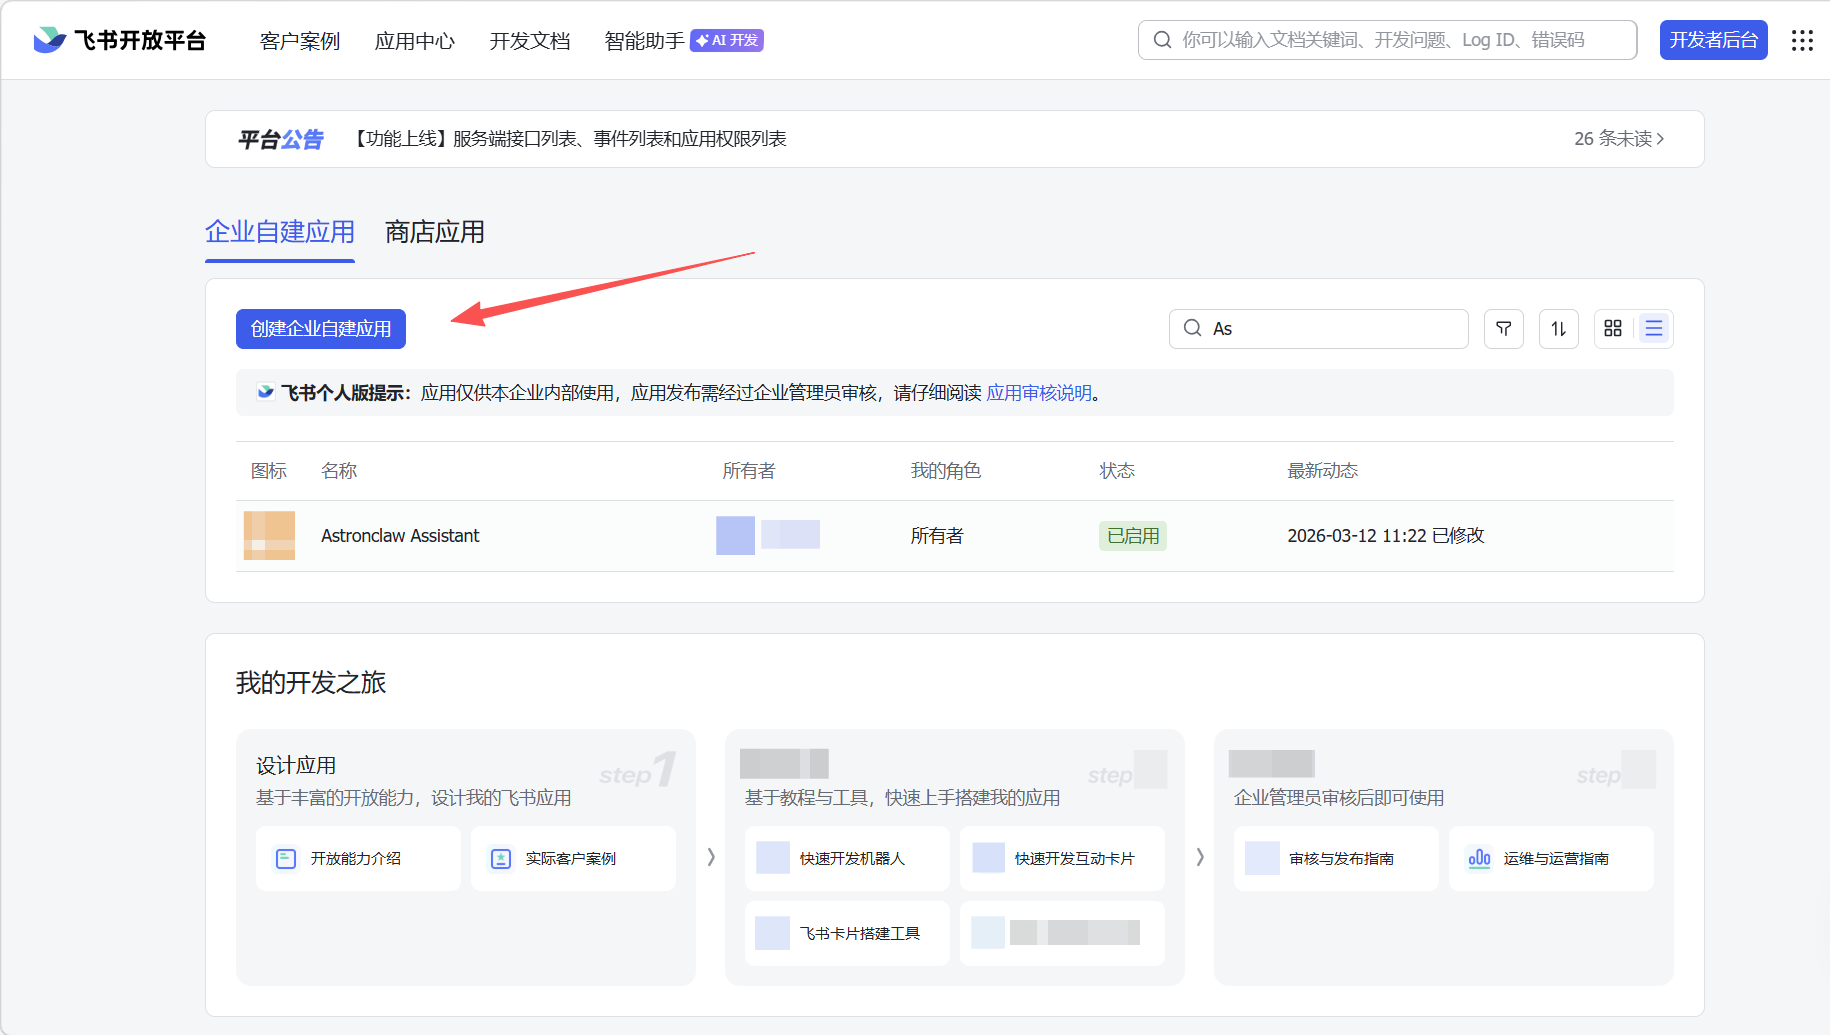Click the Astronclaw Assistant app icon
1830x1035 pixels.
pos(269,536)
